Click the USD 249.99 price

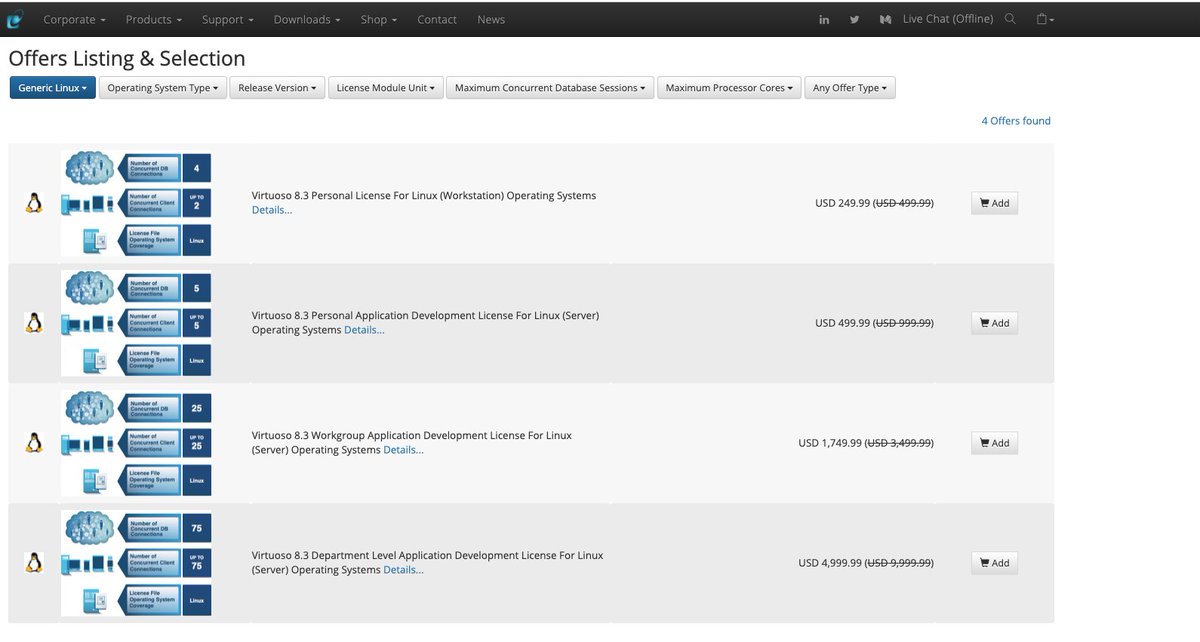pyautogui.click(x=842, y=203)
